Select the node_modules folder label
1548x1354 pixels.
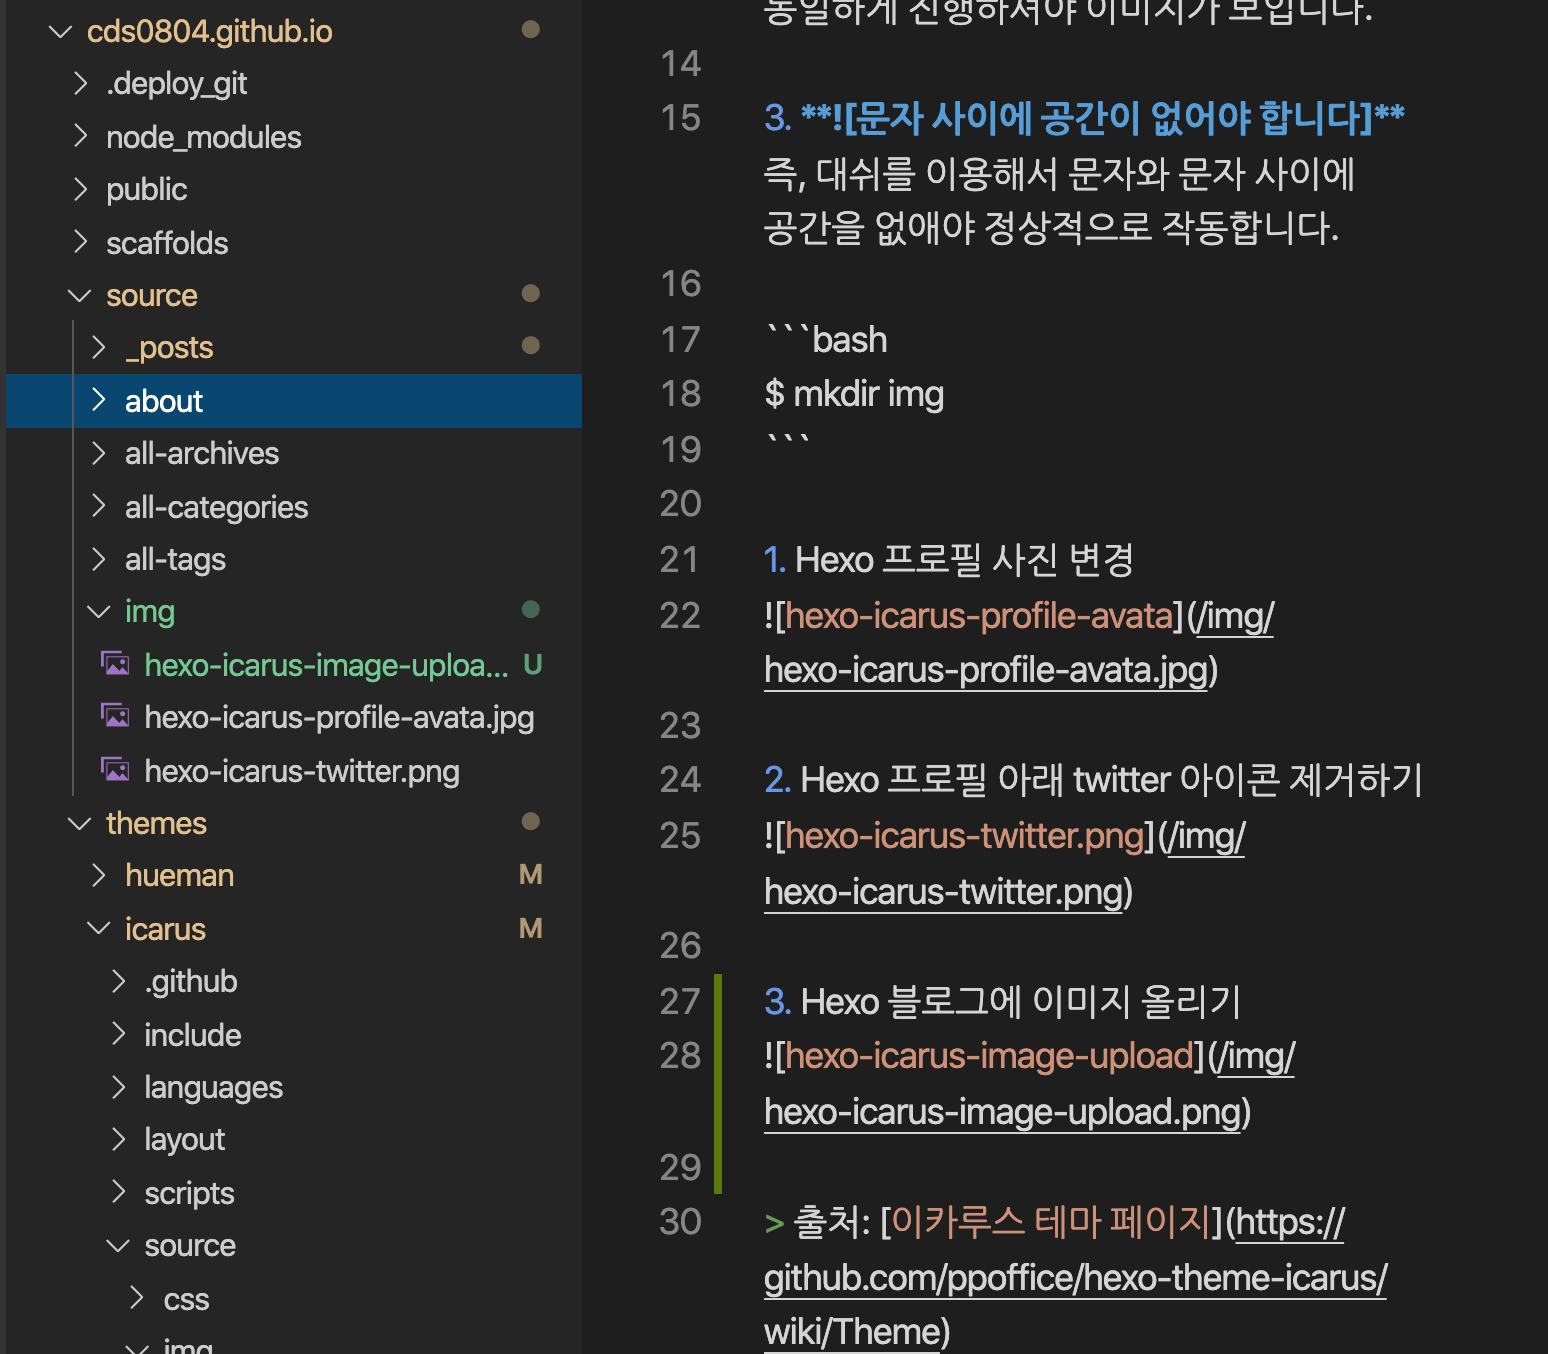pos(204,137)
